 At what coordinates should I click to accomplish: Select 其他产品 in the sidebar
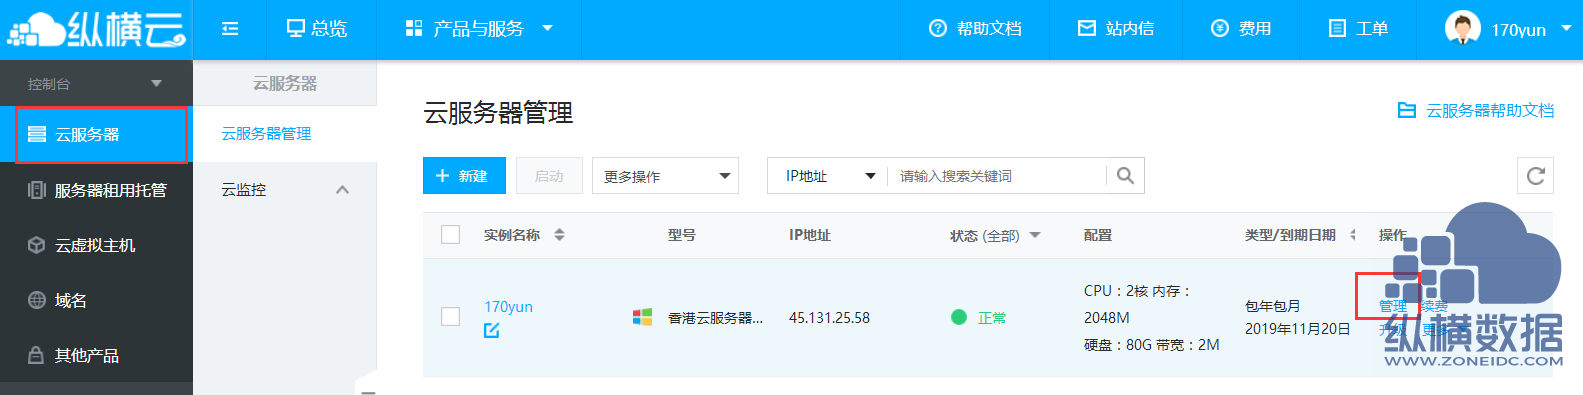pos(96,355)
